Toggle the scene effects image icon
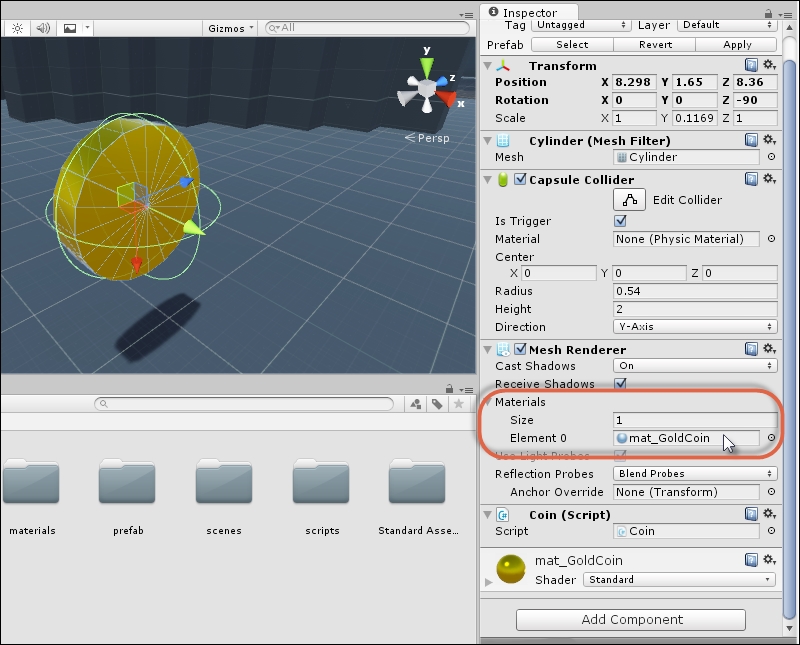 point(68,29)
